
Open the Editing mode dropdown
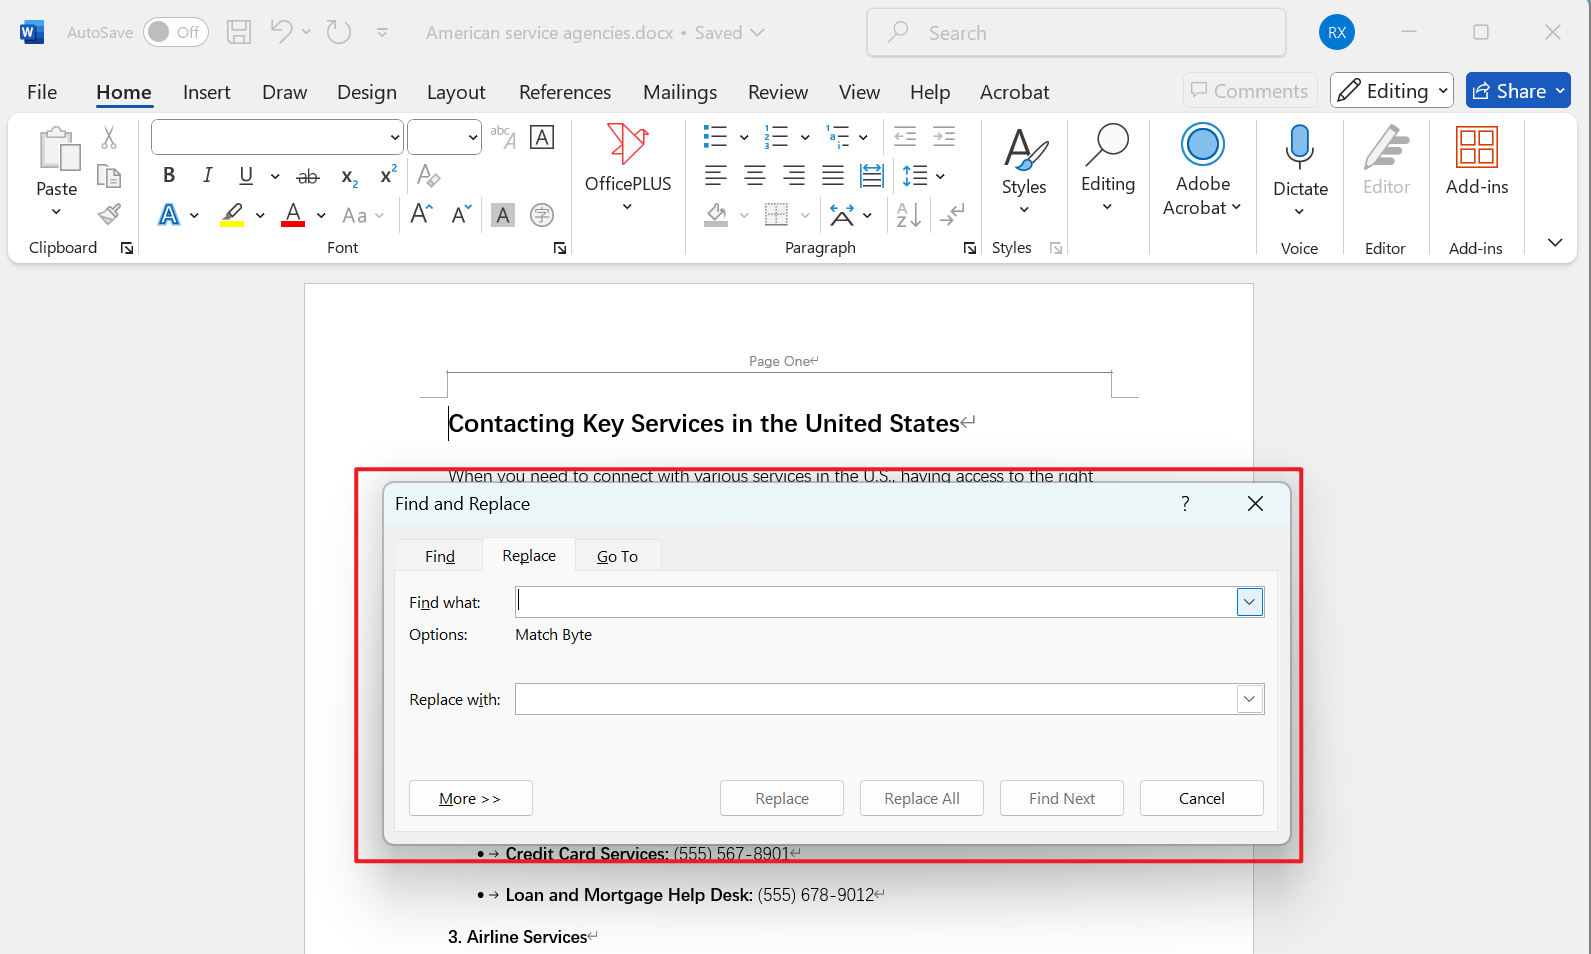pyautogui.click(x=1391, y=91)
